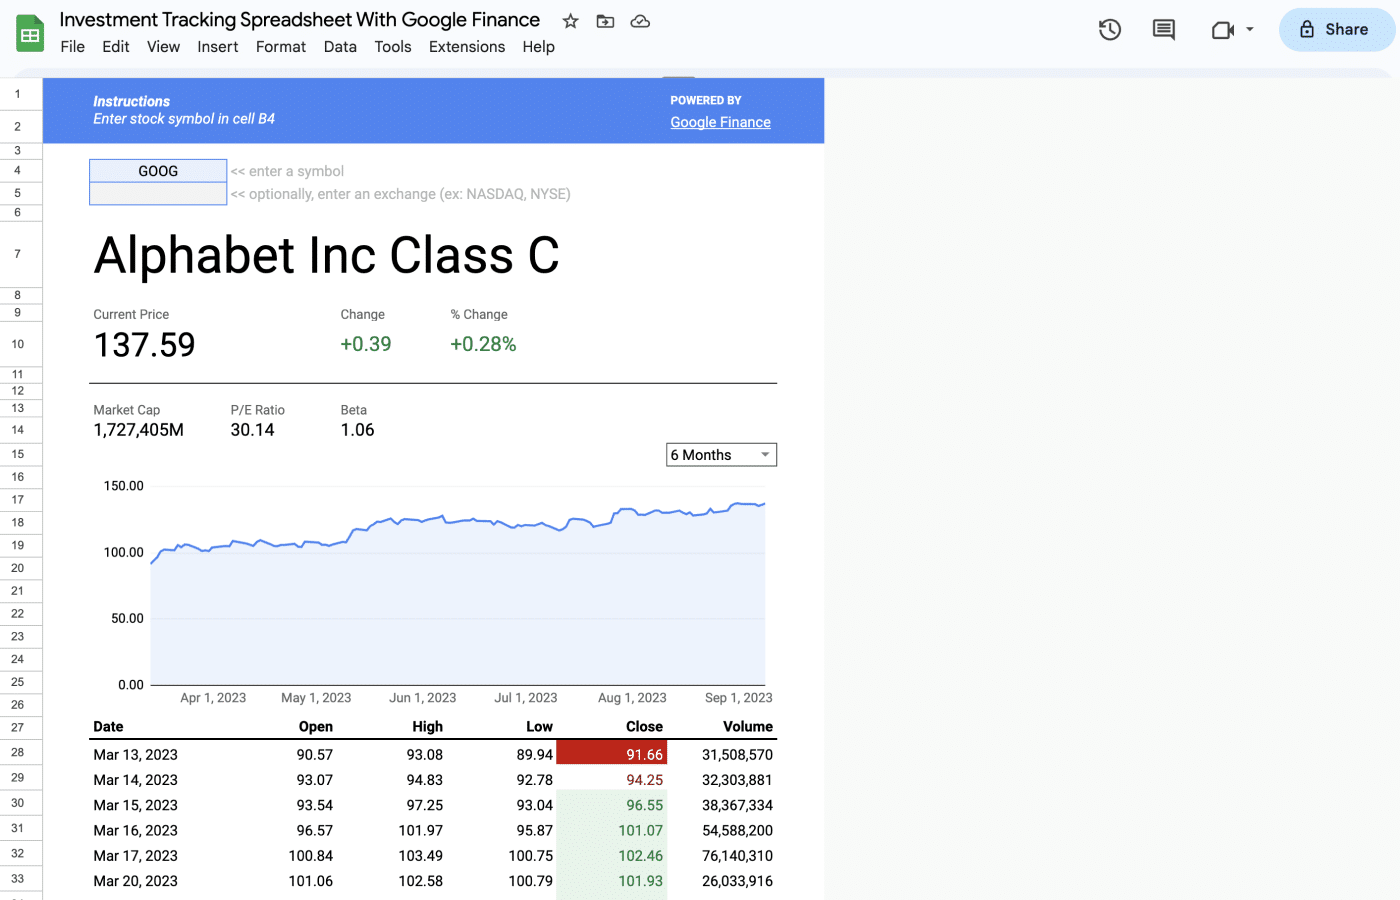Select beta value 1.06

pyautogui.click(x=357, y=430)
